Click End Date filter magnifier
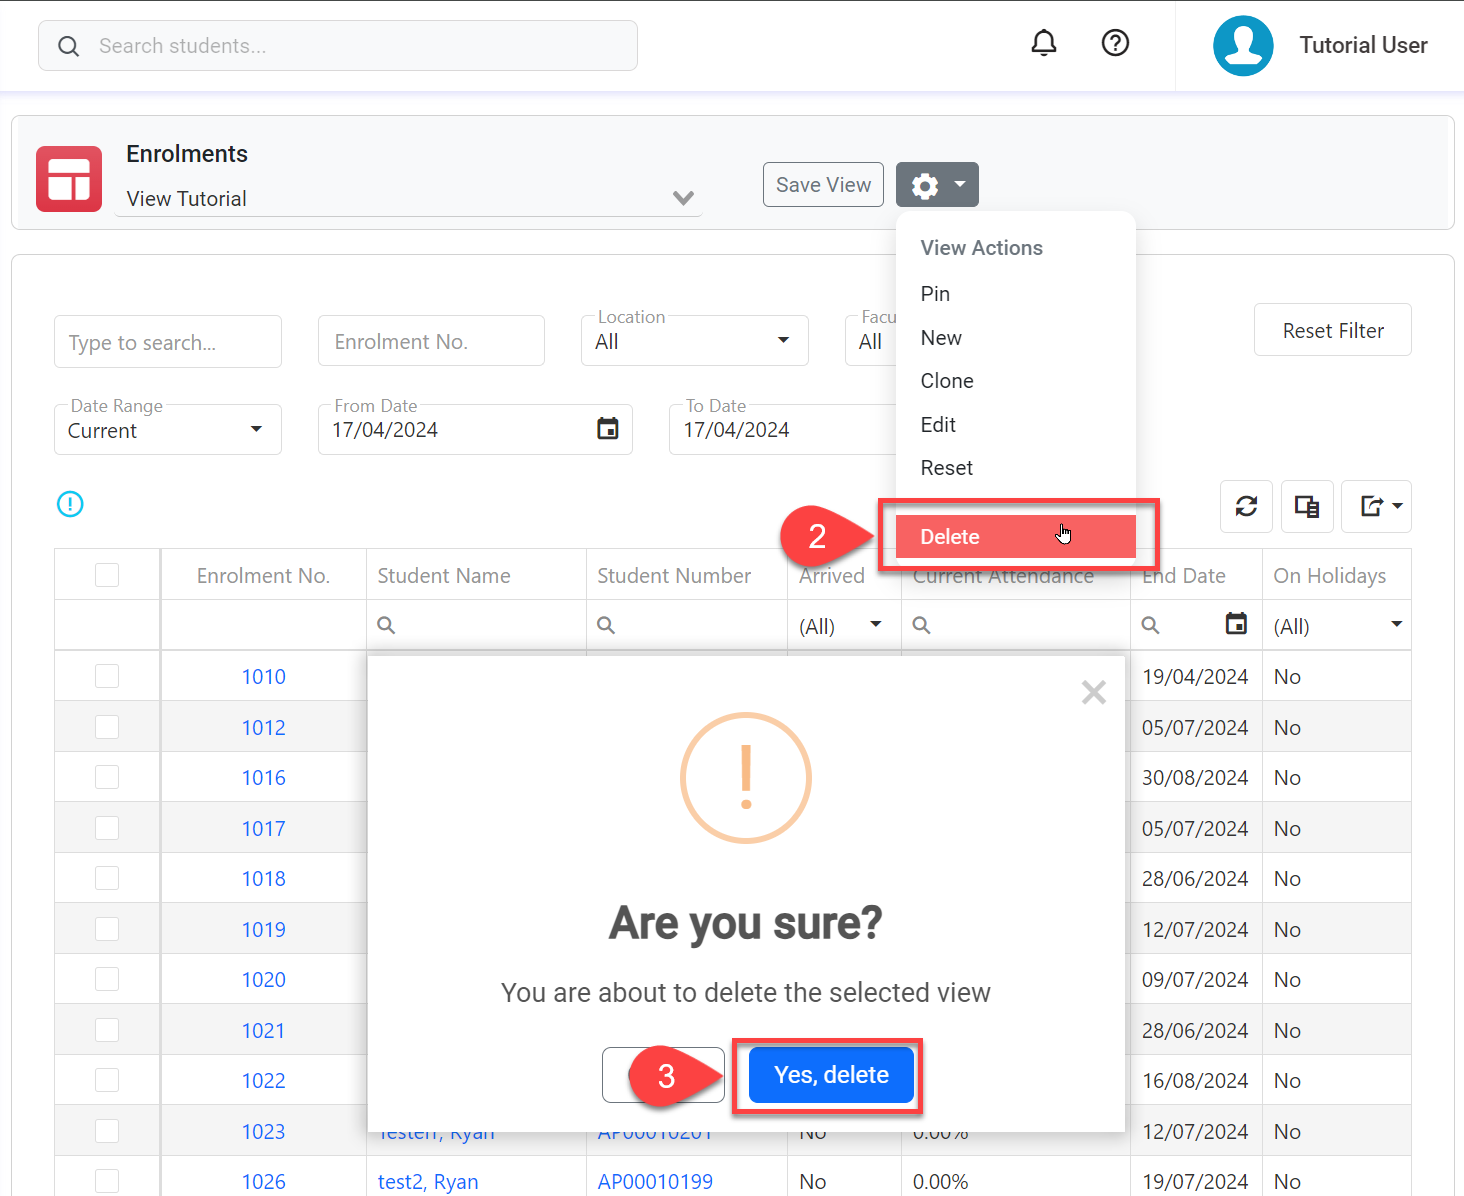The width and height of the screenshot is (1464, 1196). [x=1151, y=625]
